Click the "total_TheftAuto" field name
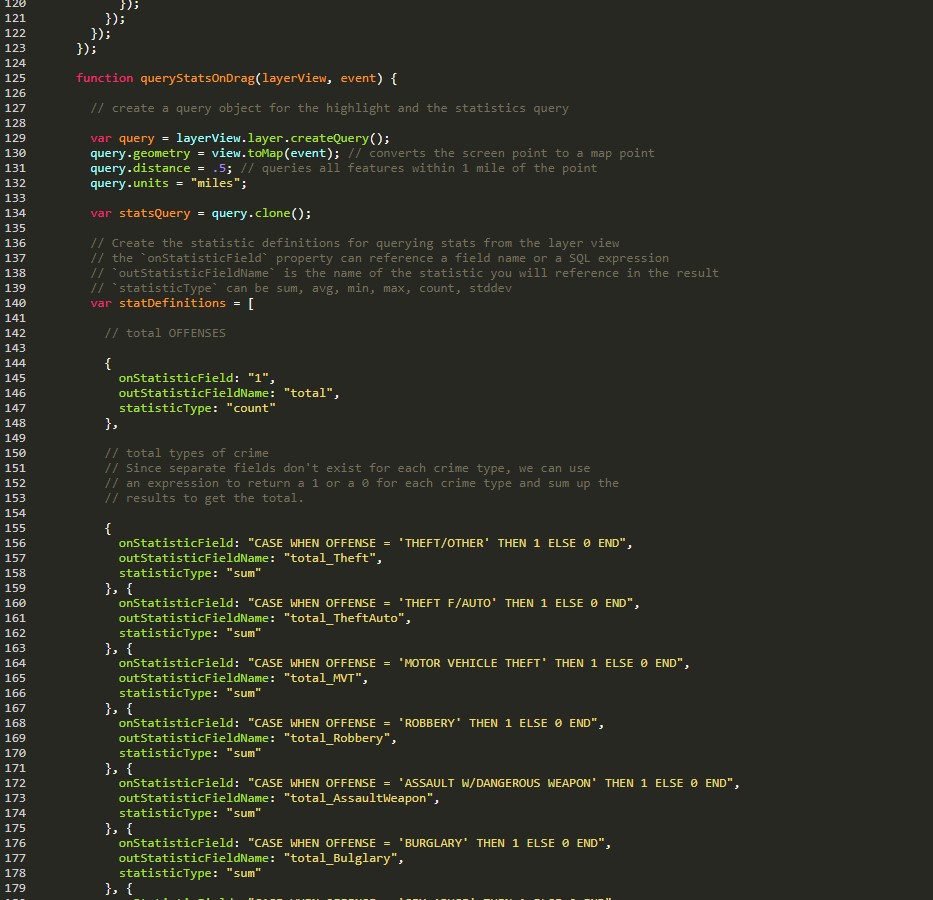 (x=347, y=618)
